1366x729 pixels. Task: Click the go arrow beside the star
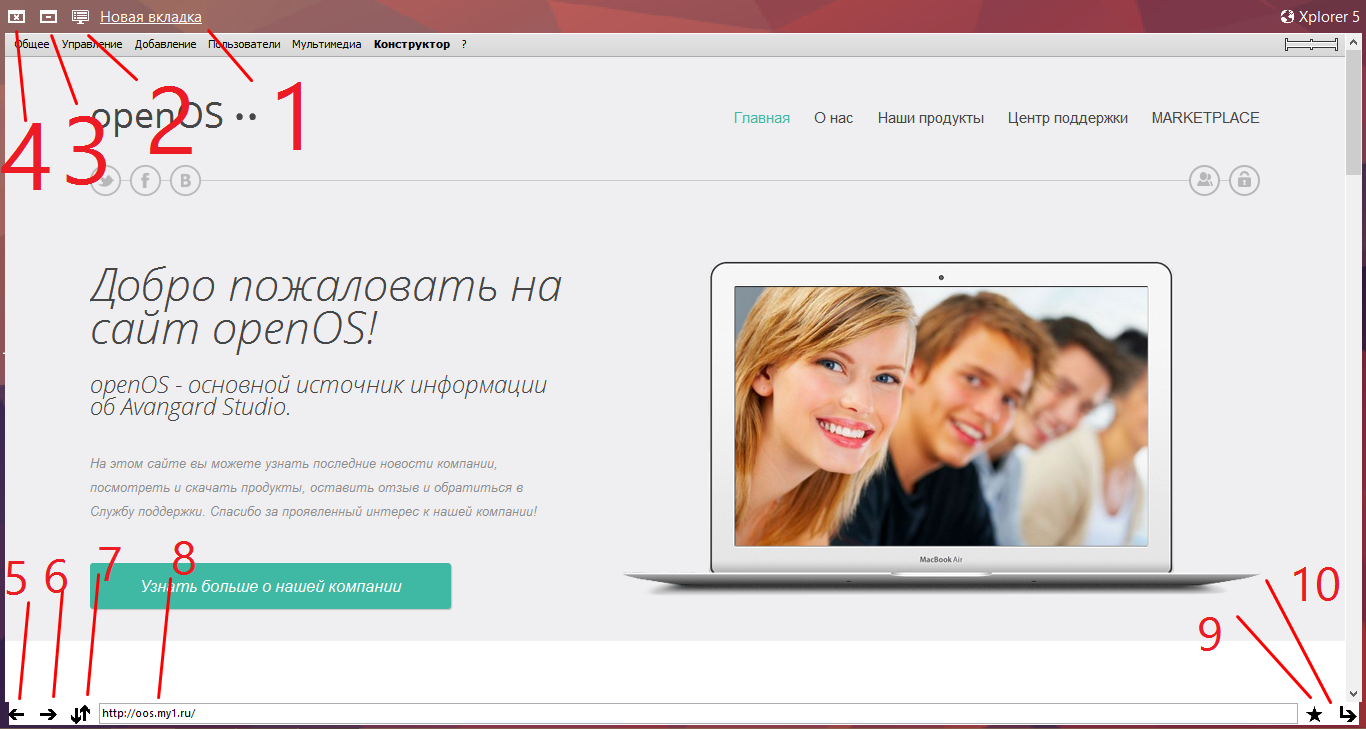tap(1348, 714)
